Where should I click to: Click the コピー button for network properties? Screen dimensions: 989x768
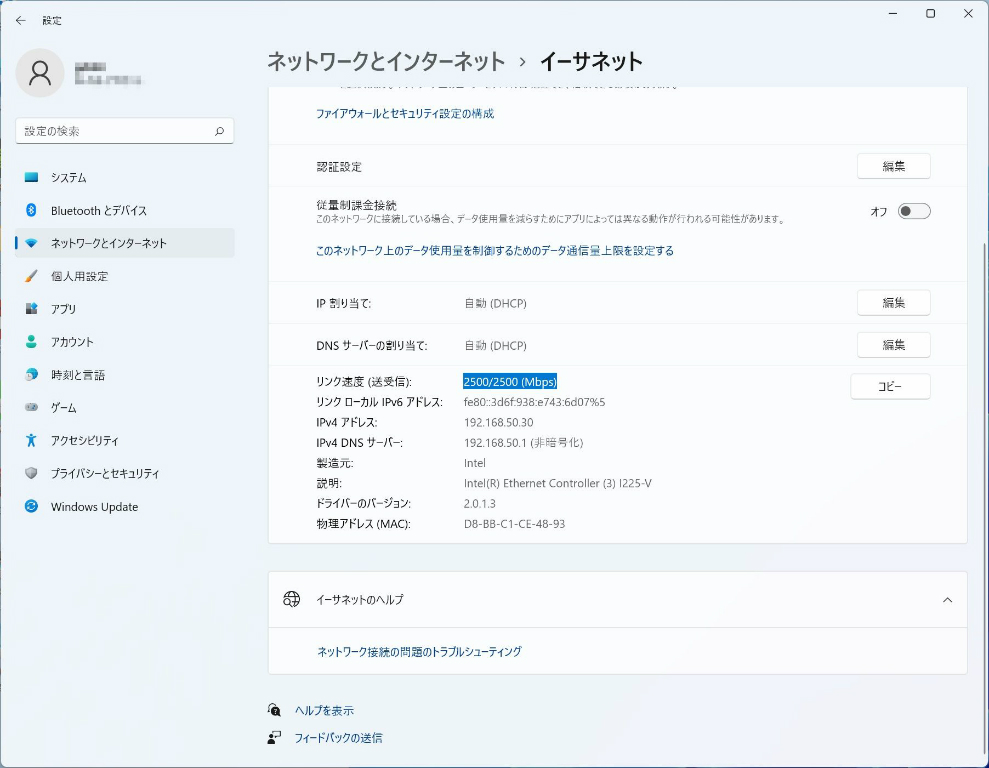890,386
